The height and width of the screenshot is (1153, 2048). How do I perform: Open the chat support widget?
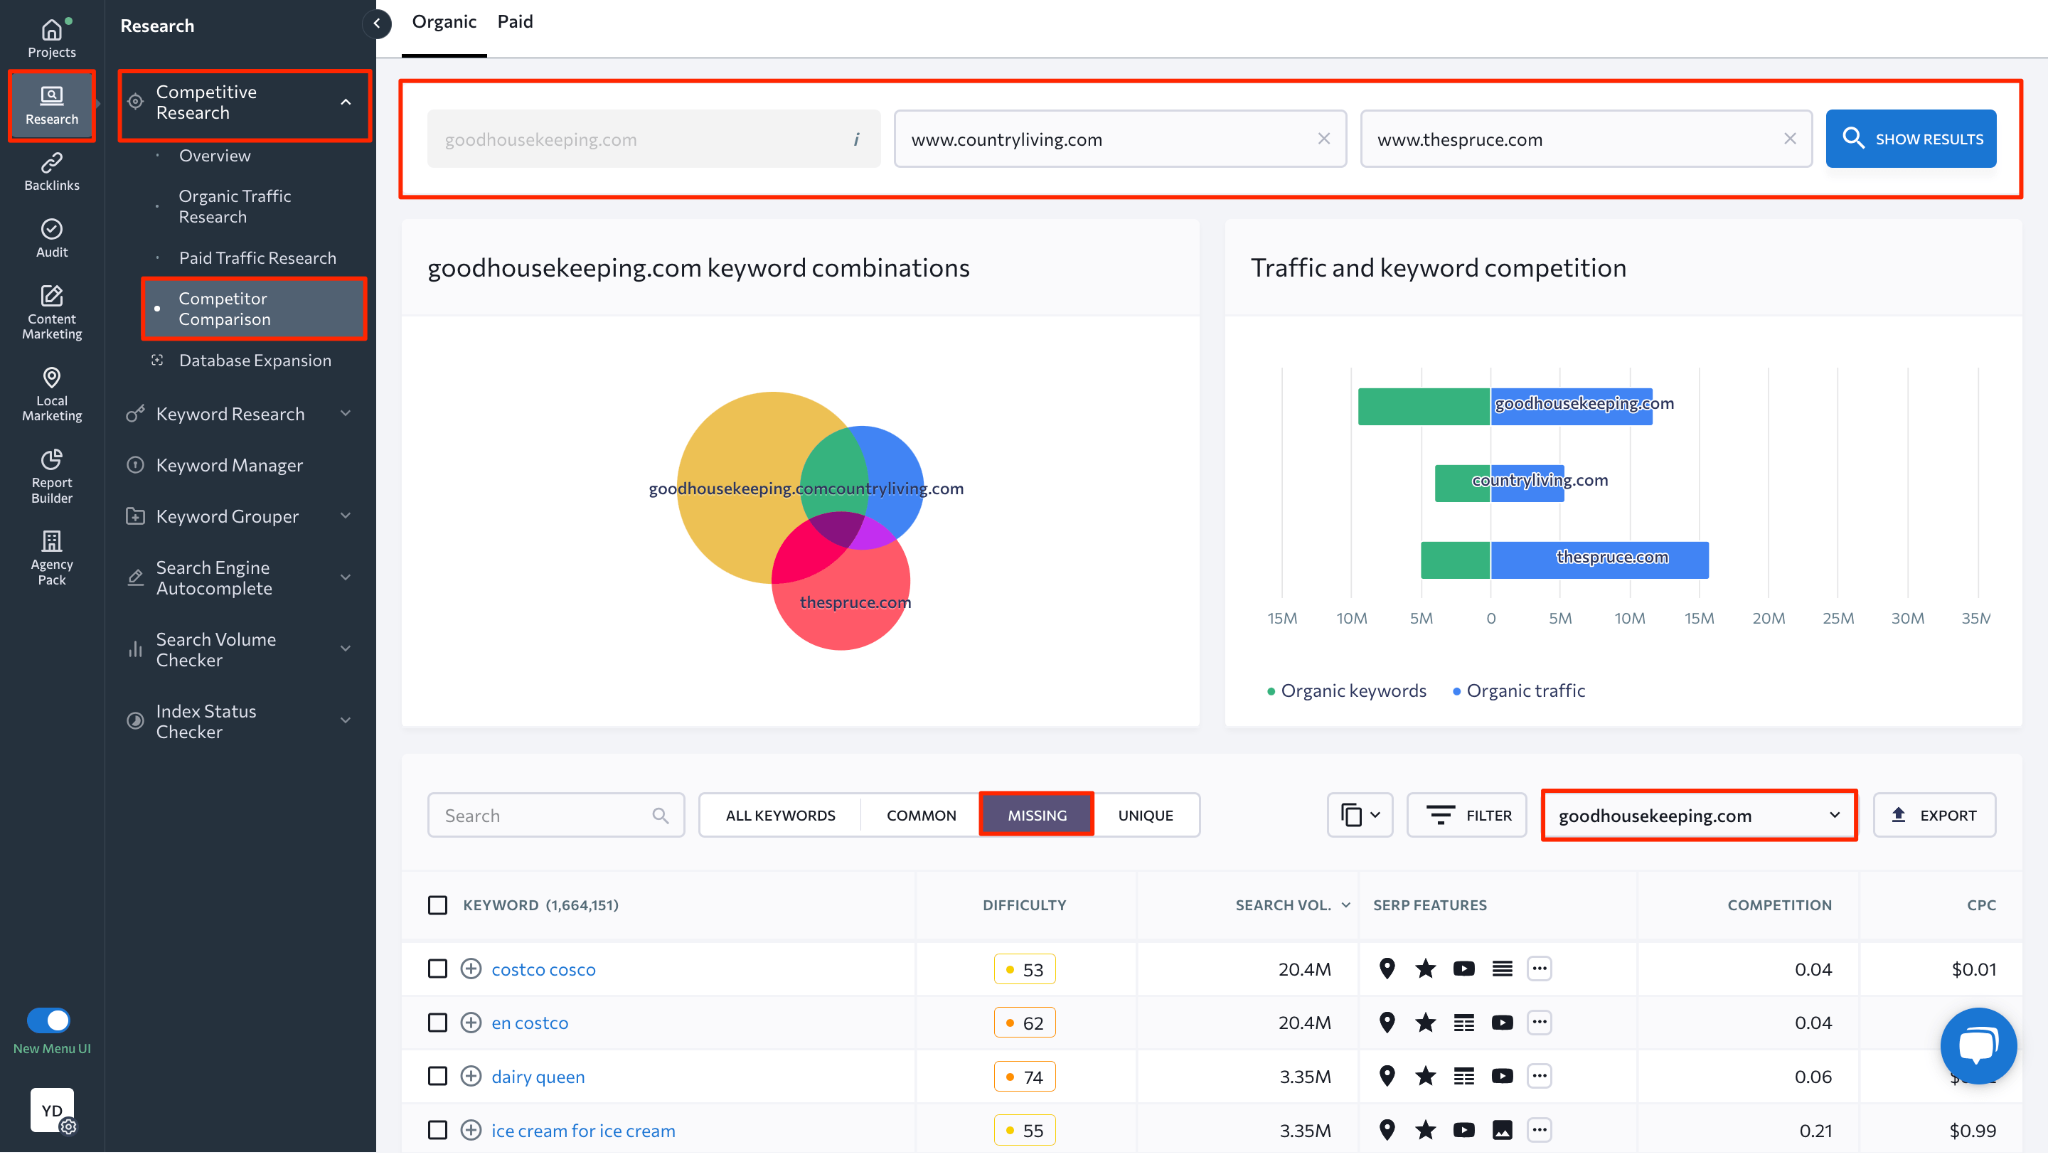tap(1978, 1045)
